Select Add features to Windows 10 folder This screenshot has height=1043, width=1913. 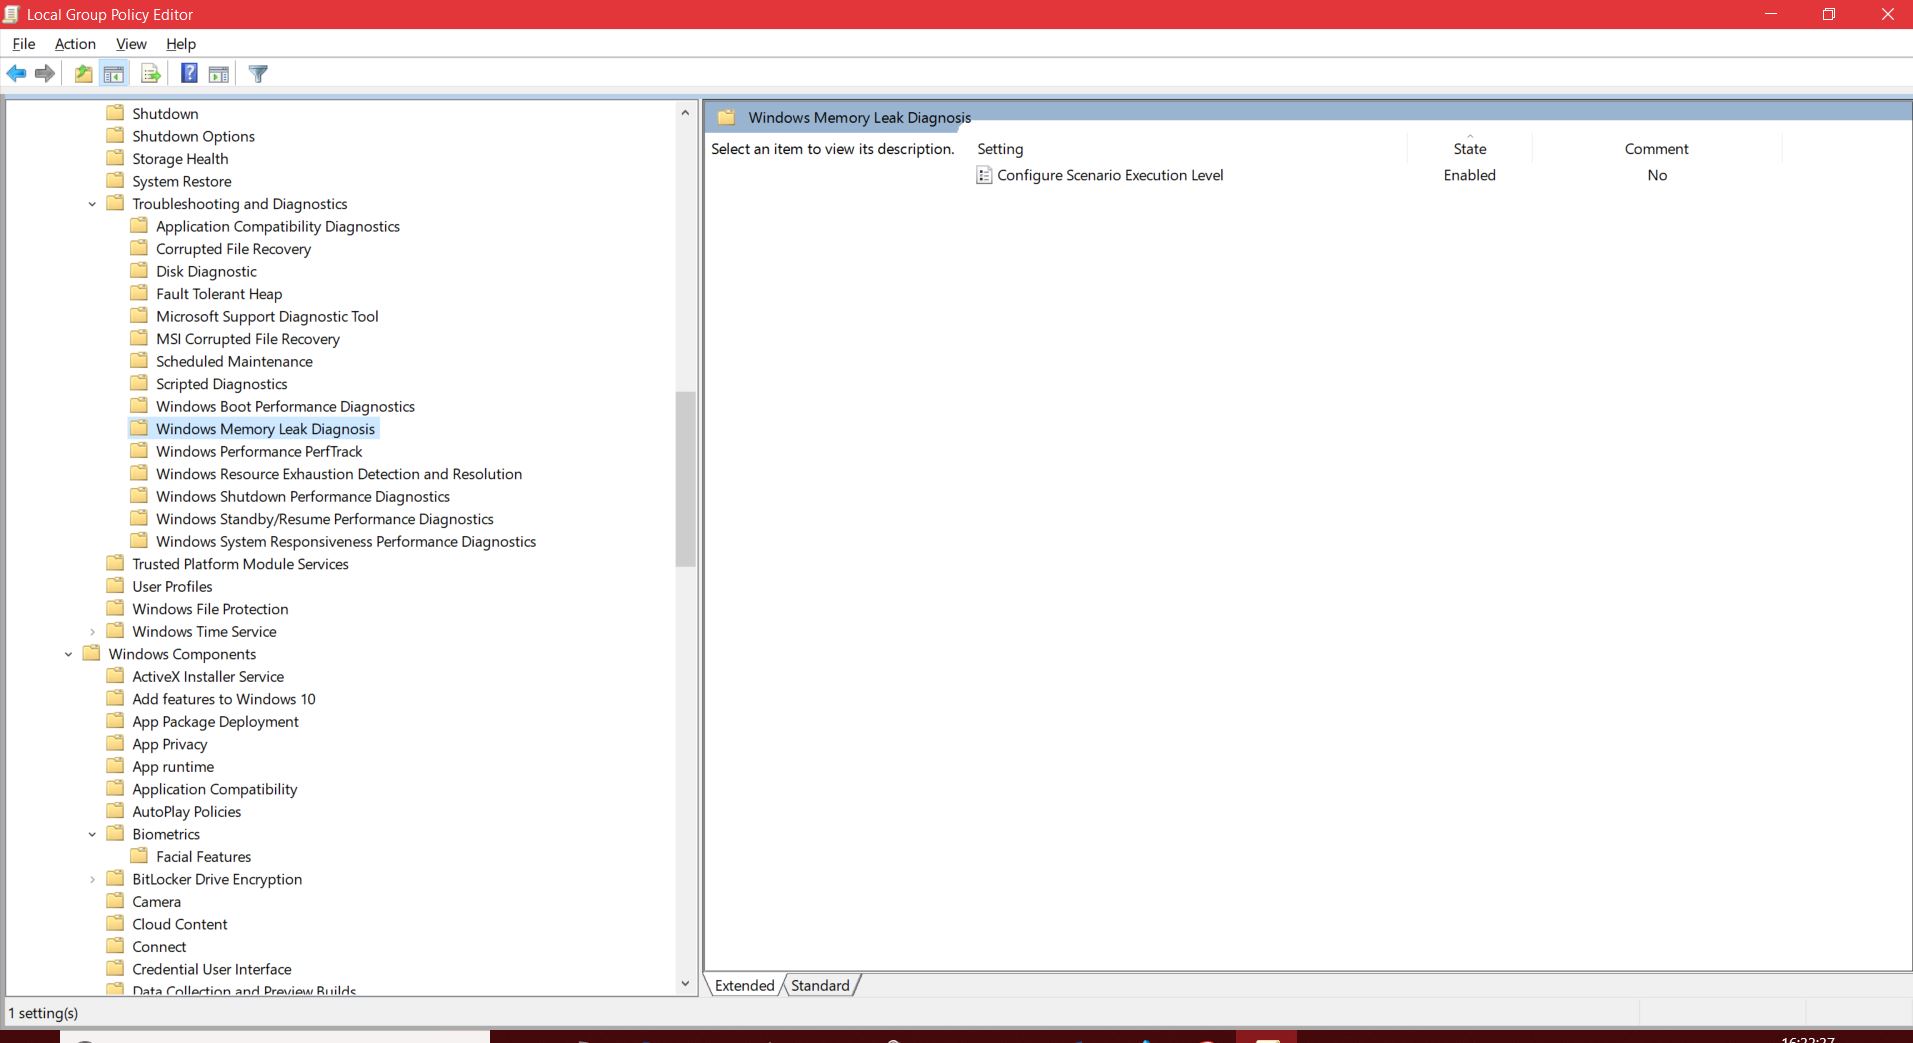tap(224, 699)
